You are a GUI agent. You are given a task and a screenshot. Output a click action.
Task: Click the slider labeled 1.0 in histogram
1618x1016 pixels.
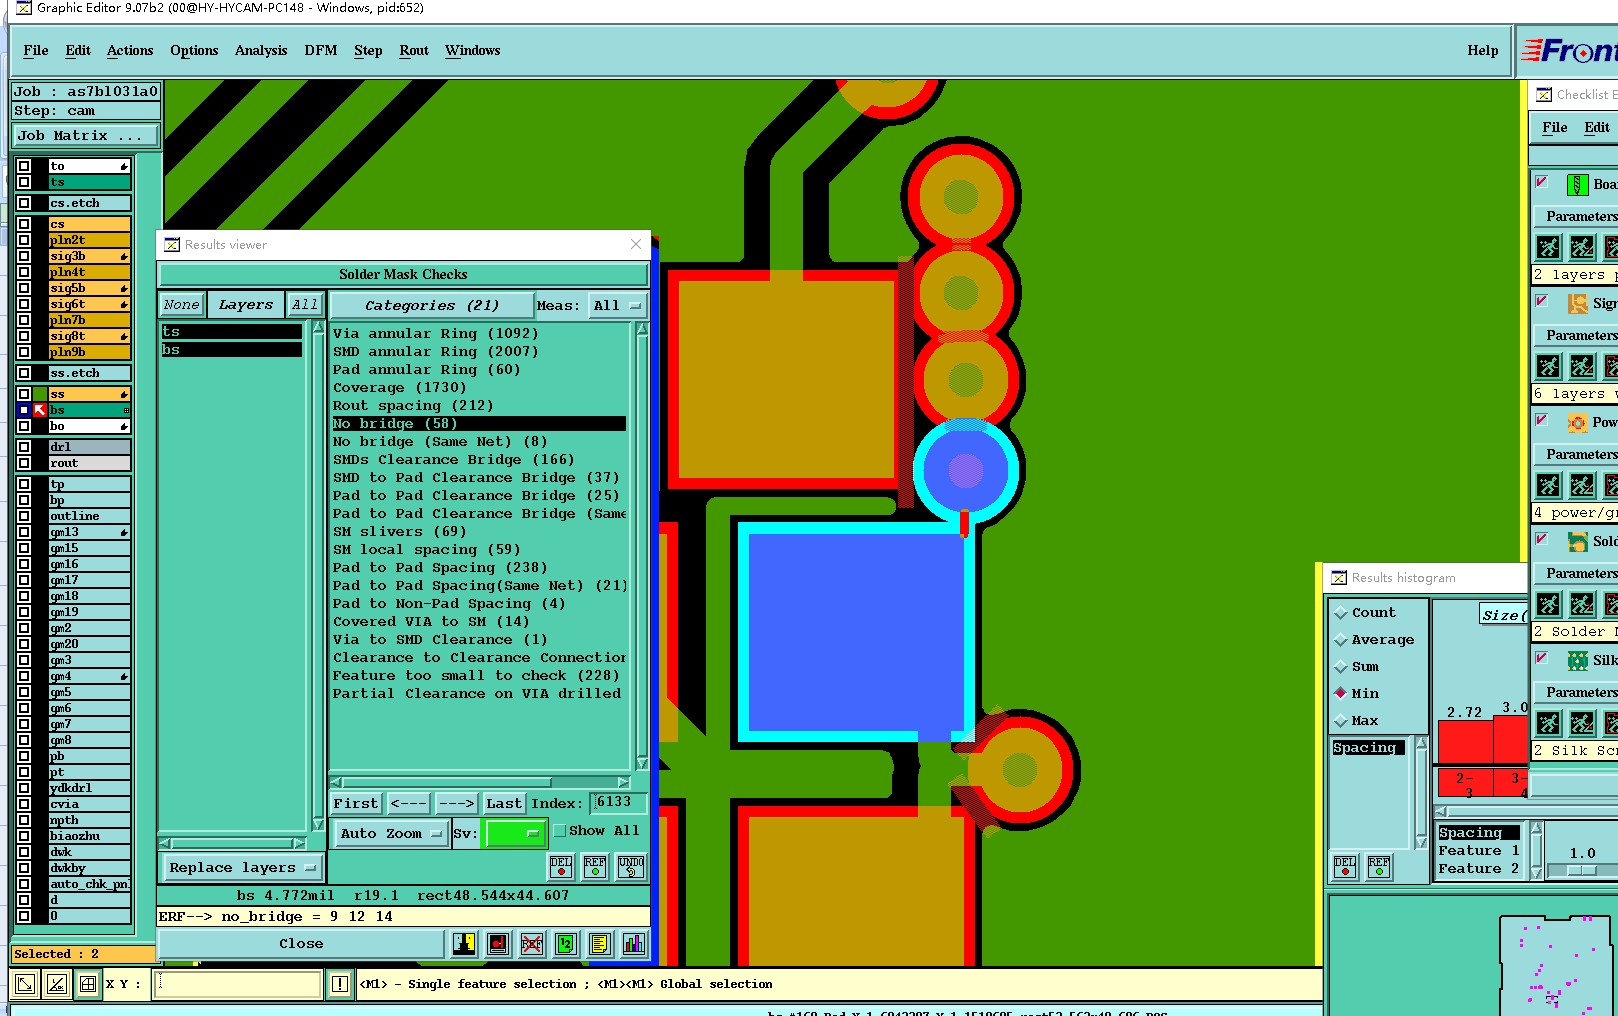click(1582, 870)
